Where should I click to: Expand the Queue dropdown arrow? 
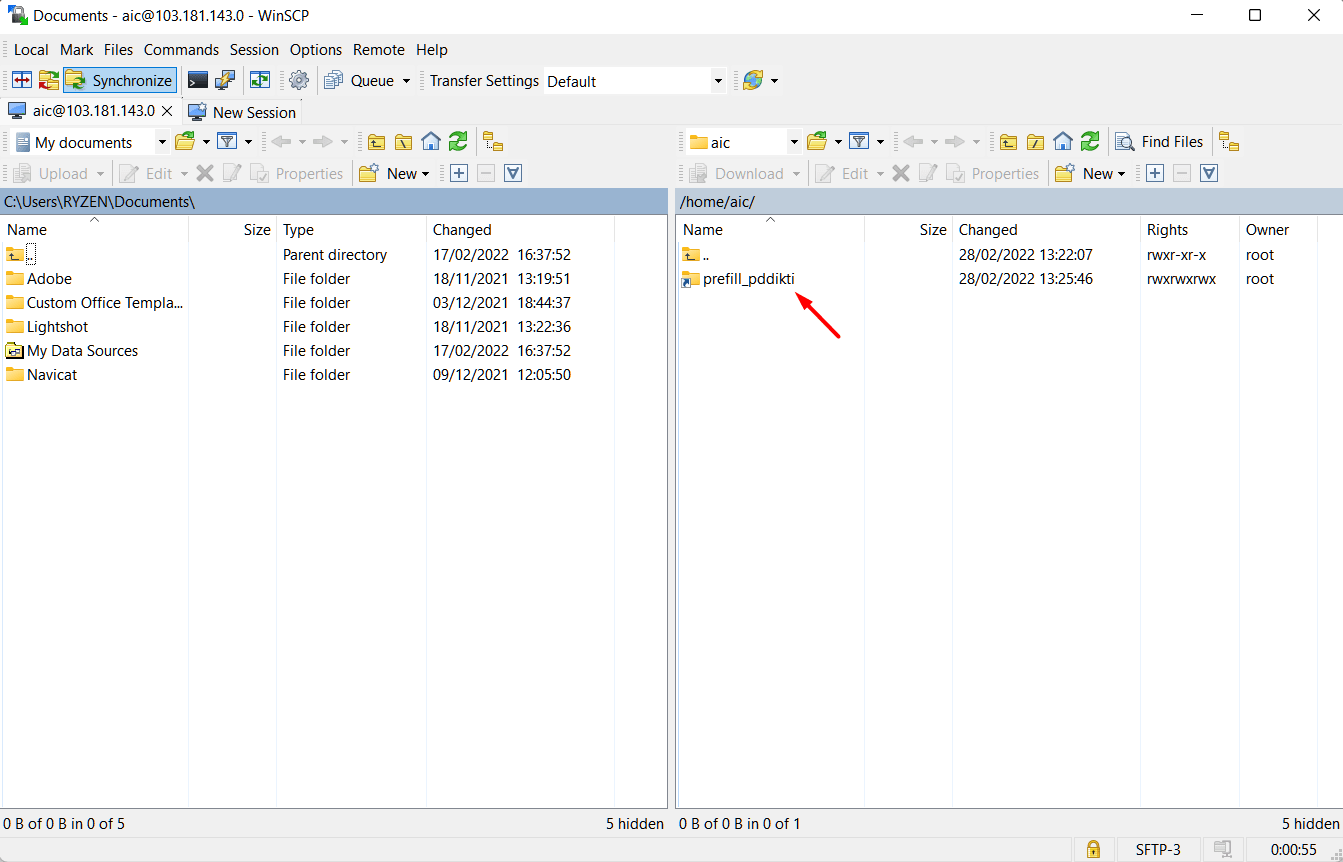tap(407, 81)
